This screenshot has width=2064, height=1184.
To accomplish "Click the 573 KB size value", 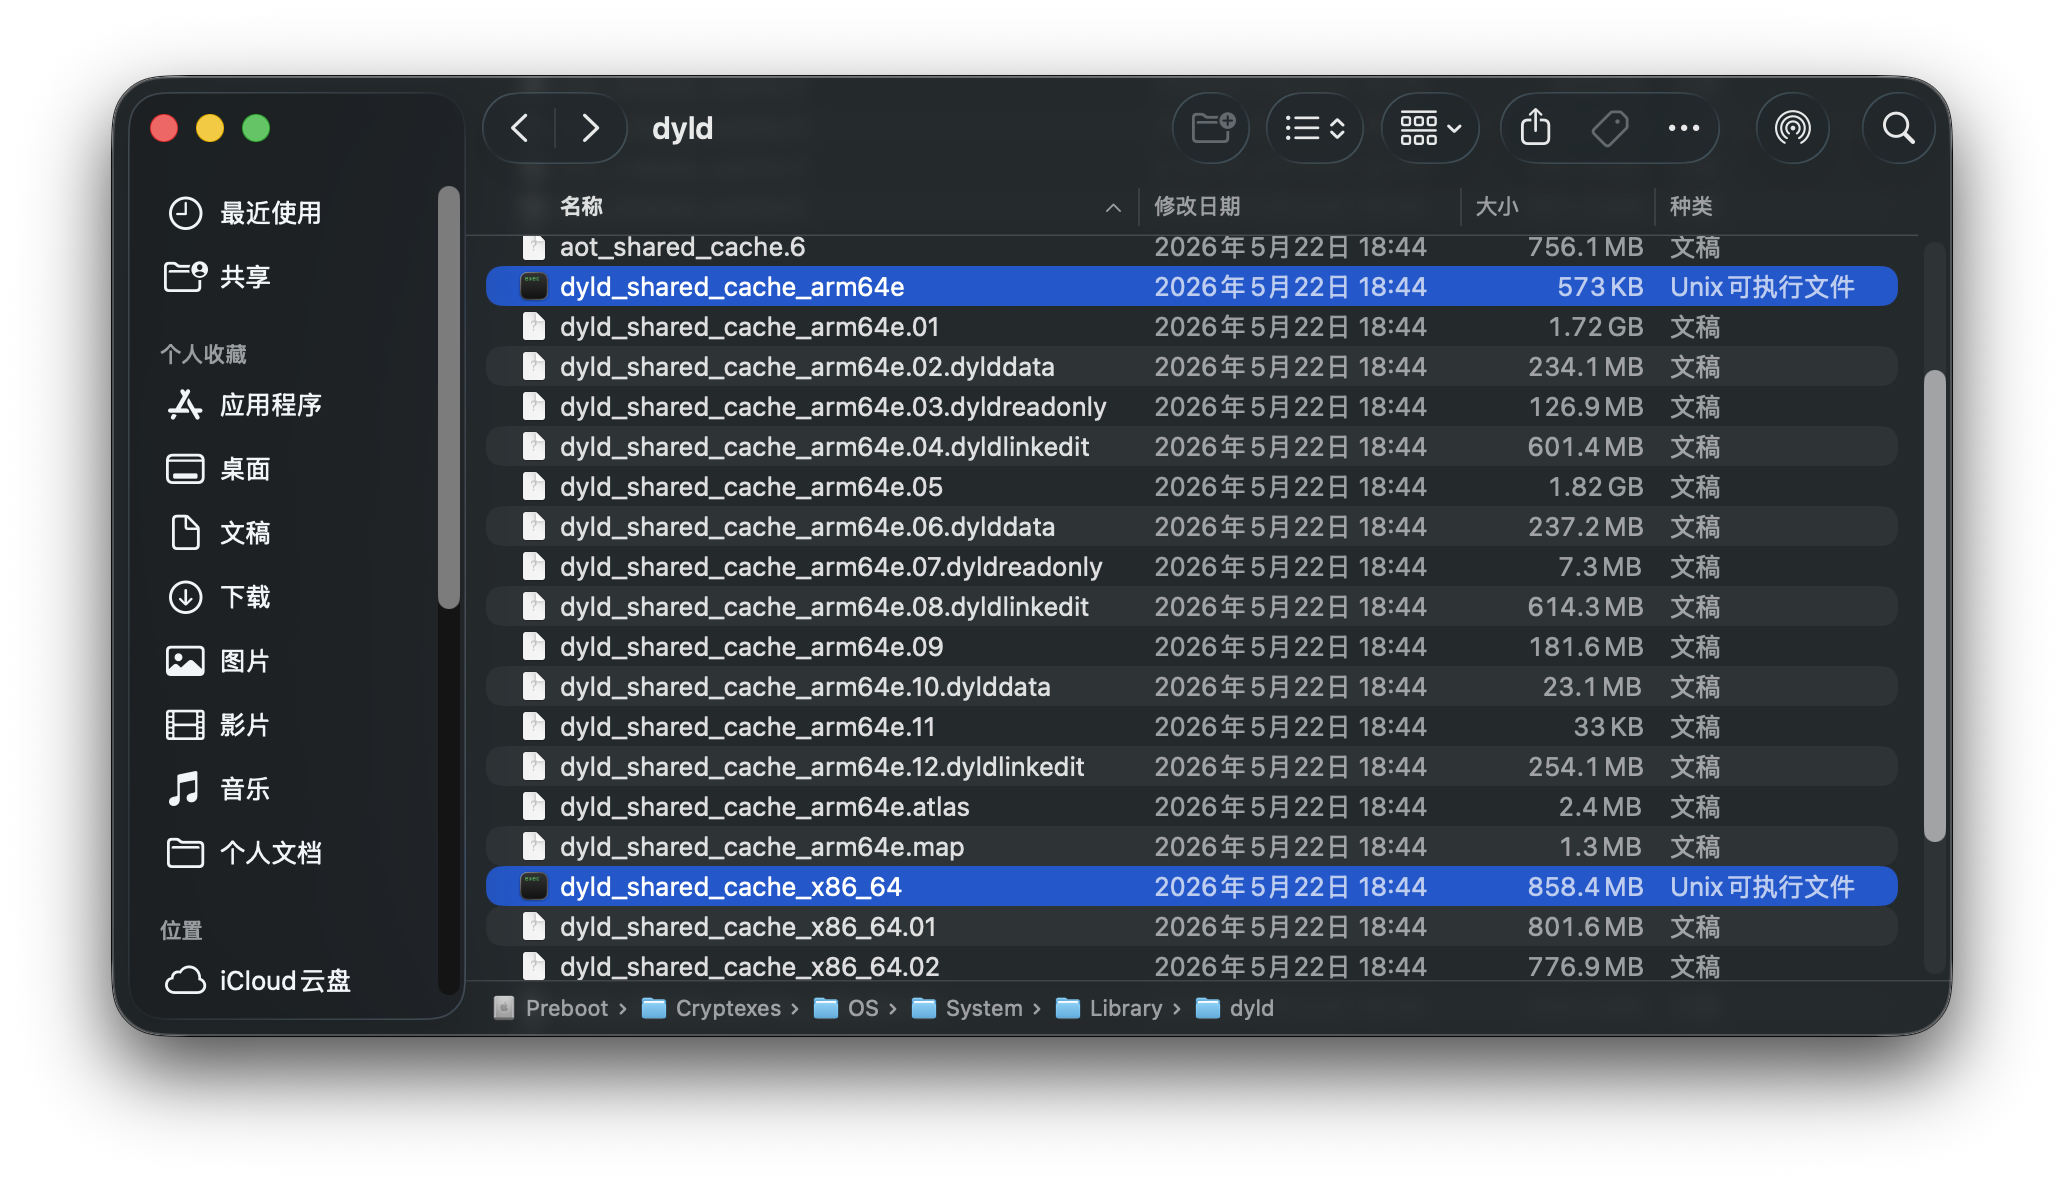I will click(1600, 287).
